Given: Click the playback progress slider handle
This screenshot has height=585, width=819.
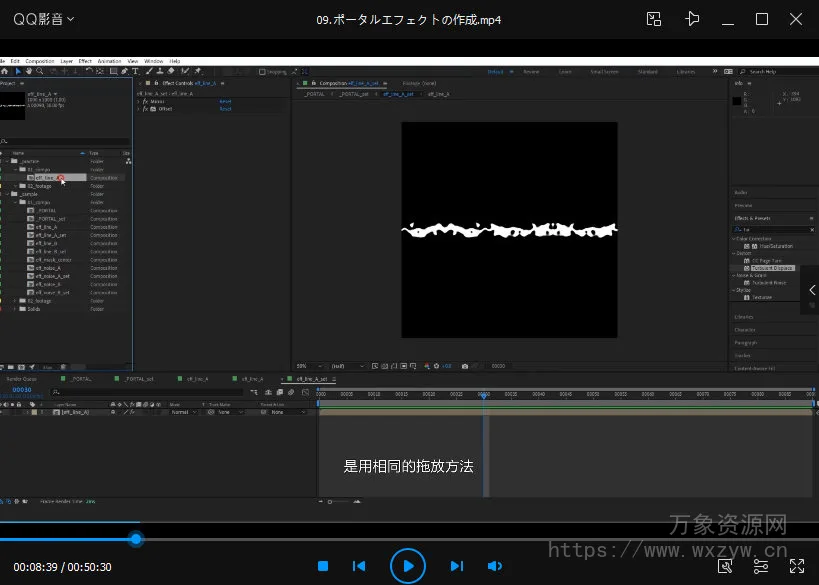Looking at the screenshot, I should point(136,539).
